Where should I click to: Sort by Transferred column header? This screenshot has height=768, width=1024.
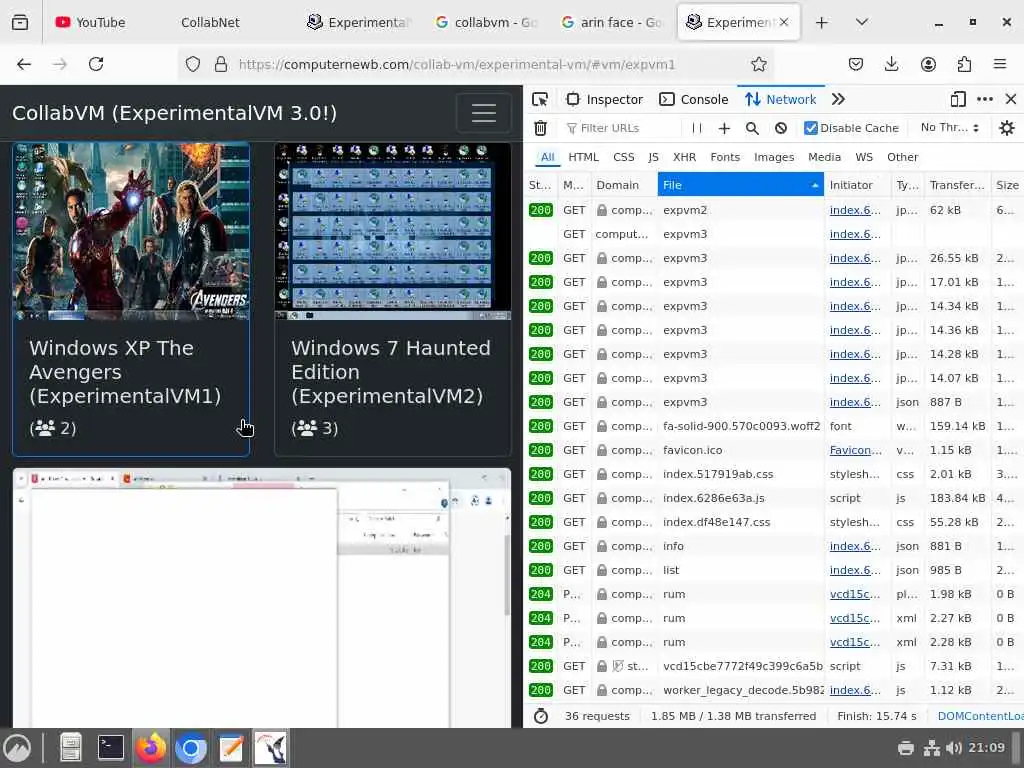click(957, 185)
